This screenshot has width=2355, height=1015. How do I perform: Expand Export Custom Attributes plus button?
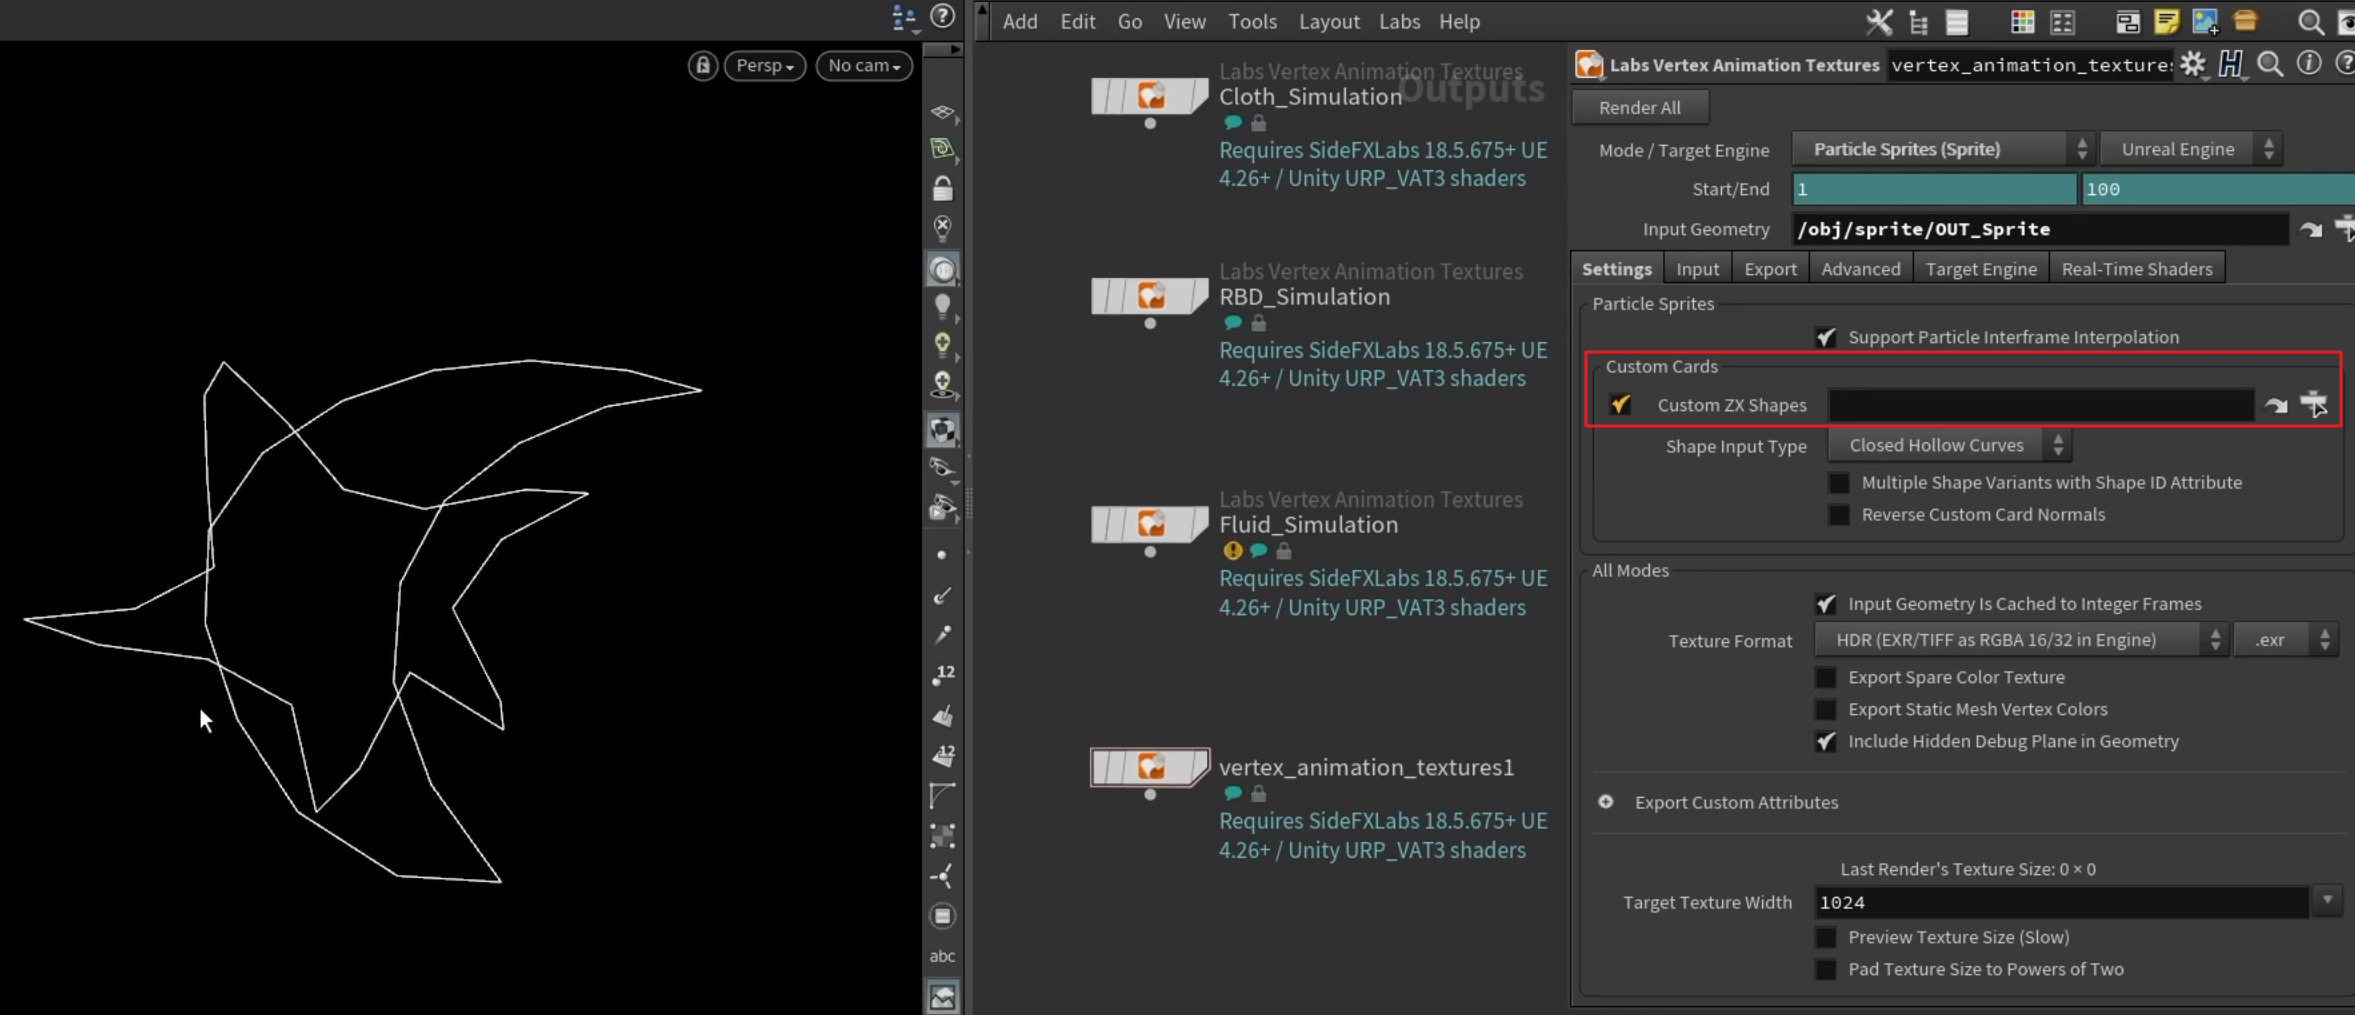(x=1605, y=802)
